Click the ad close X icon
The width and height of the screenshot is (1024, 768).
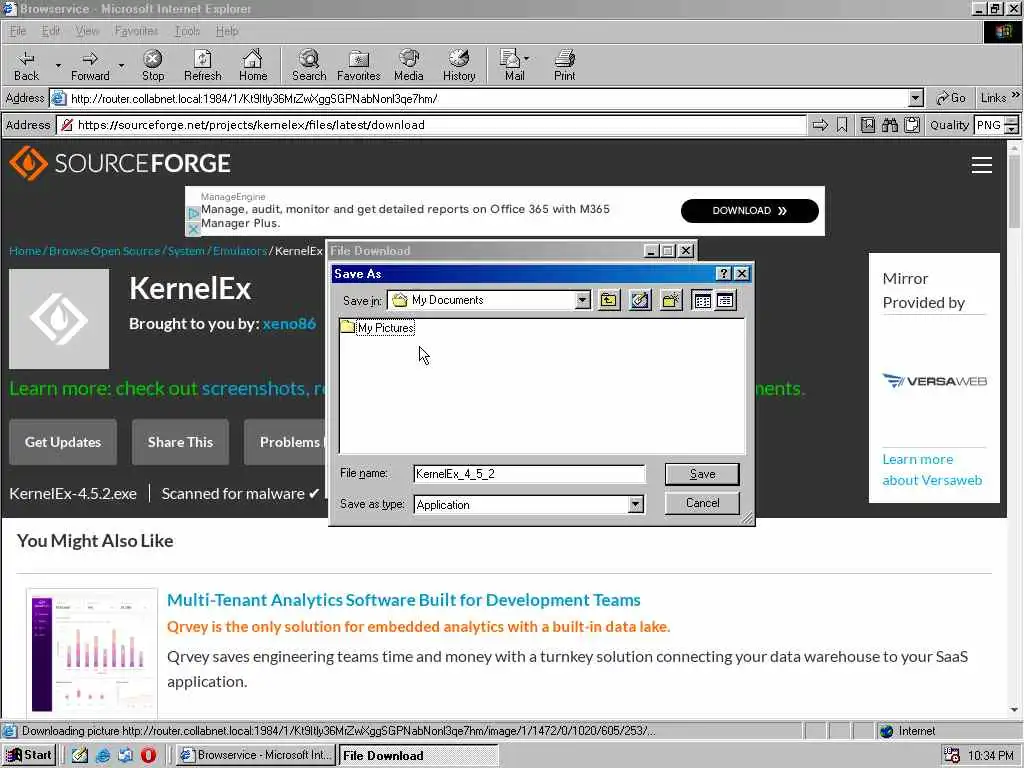point(193,229)
